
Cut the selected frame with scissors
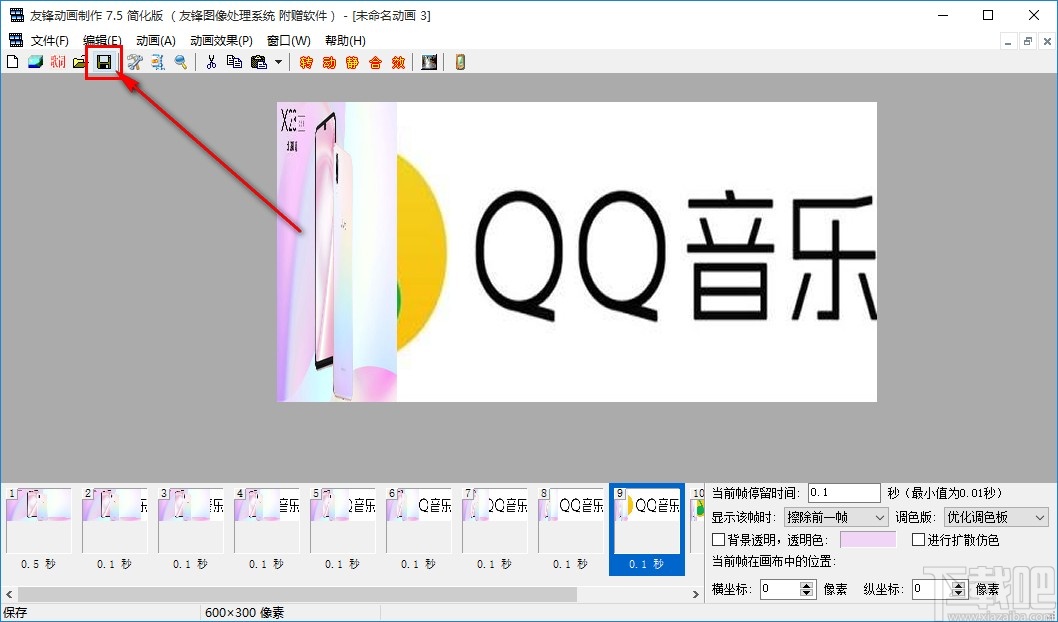(x=211, y=62)
